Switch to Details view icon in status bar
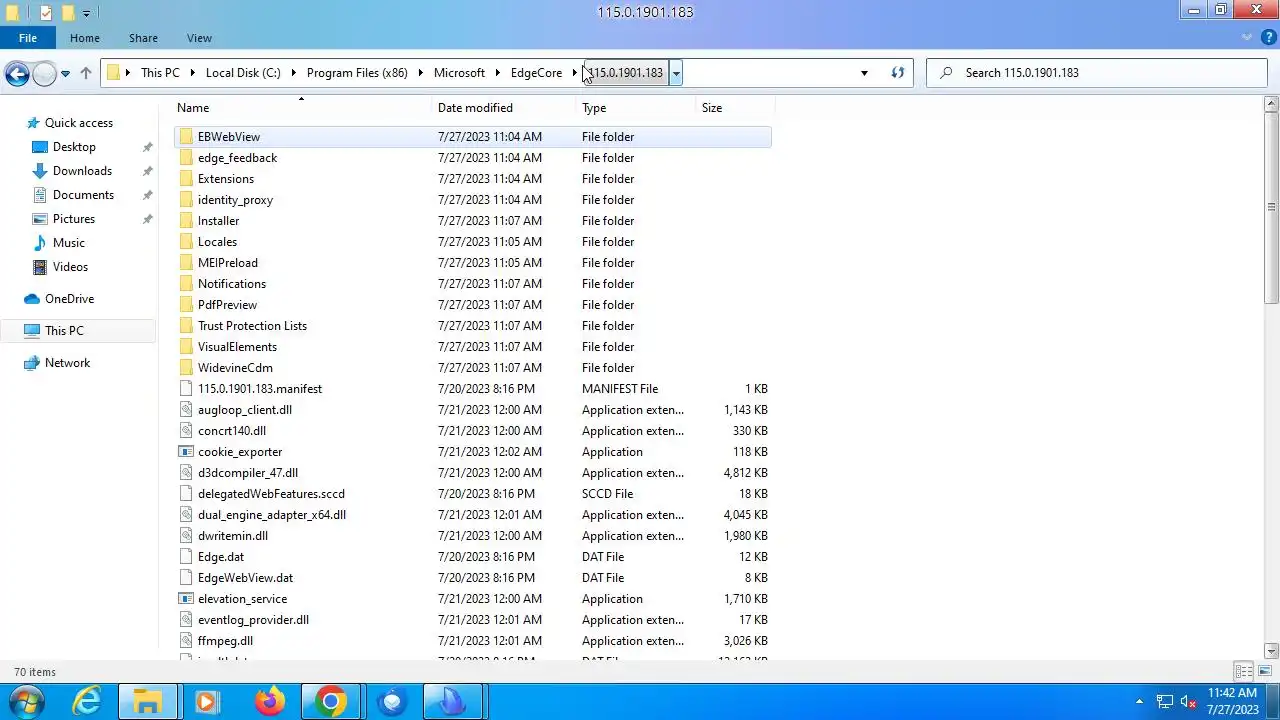Viewport: 1280px width, 720px height. click(1244, 672)
